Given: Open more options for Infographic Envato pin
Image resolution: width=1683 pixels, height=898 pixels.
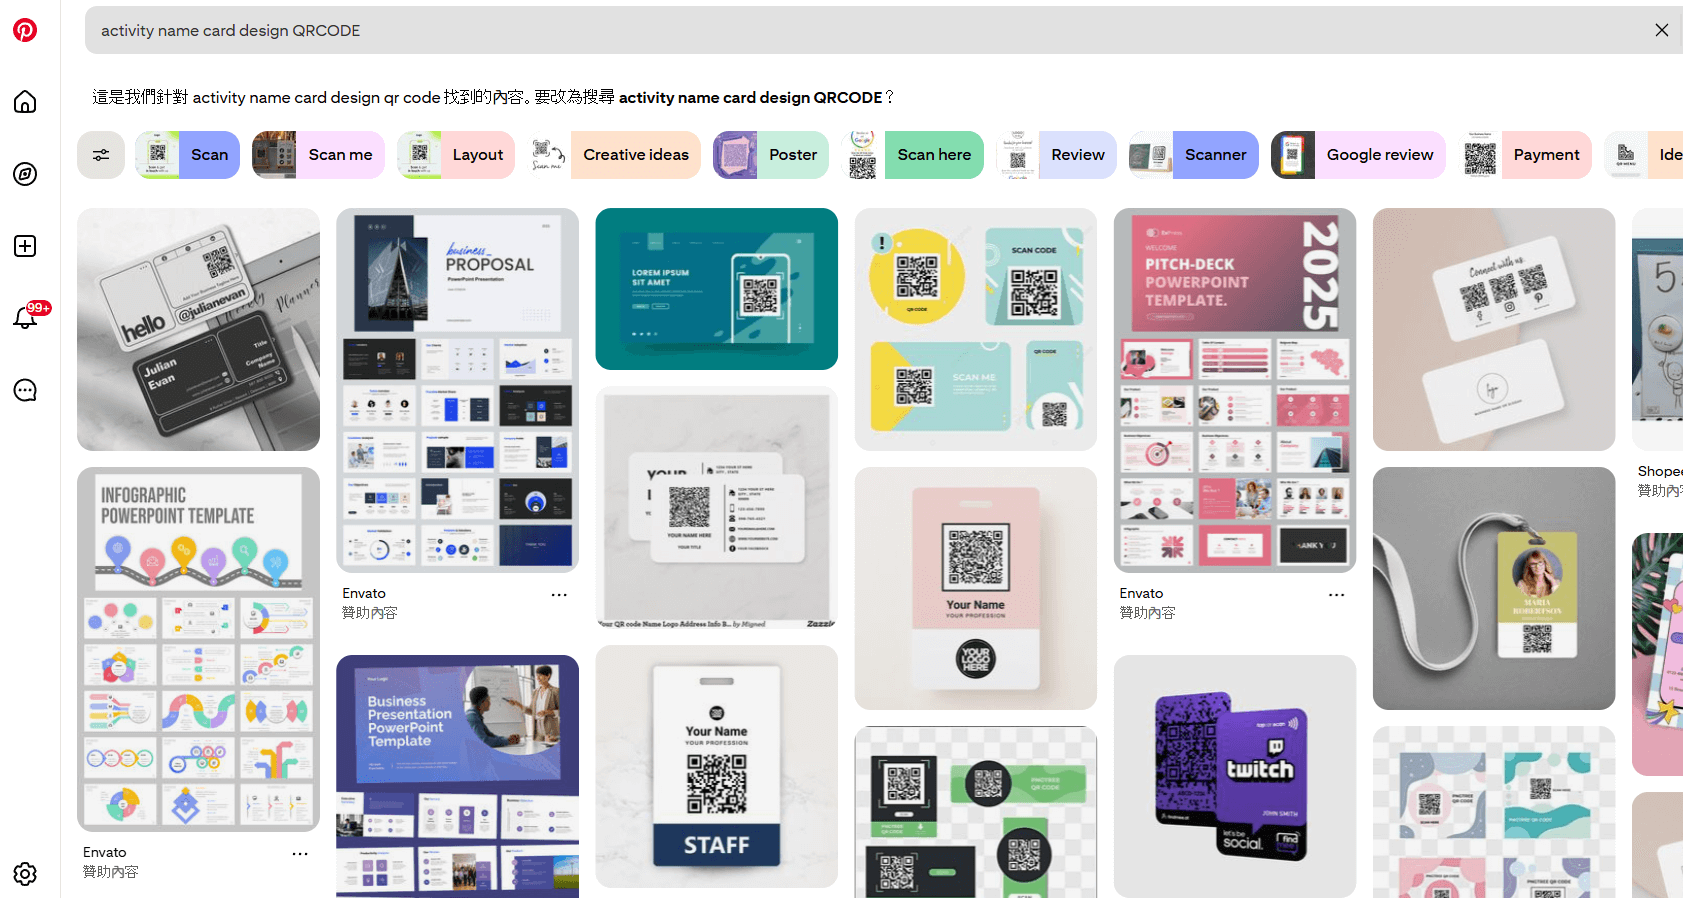Looking at the screenshot, I should click(300, 853).
